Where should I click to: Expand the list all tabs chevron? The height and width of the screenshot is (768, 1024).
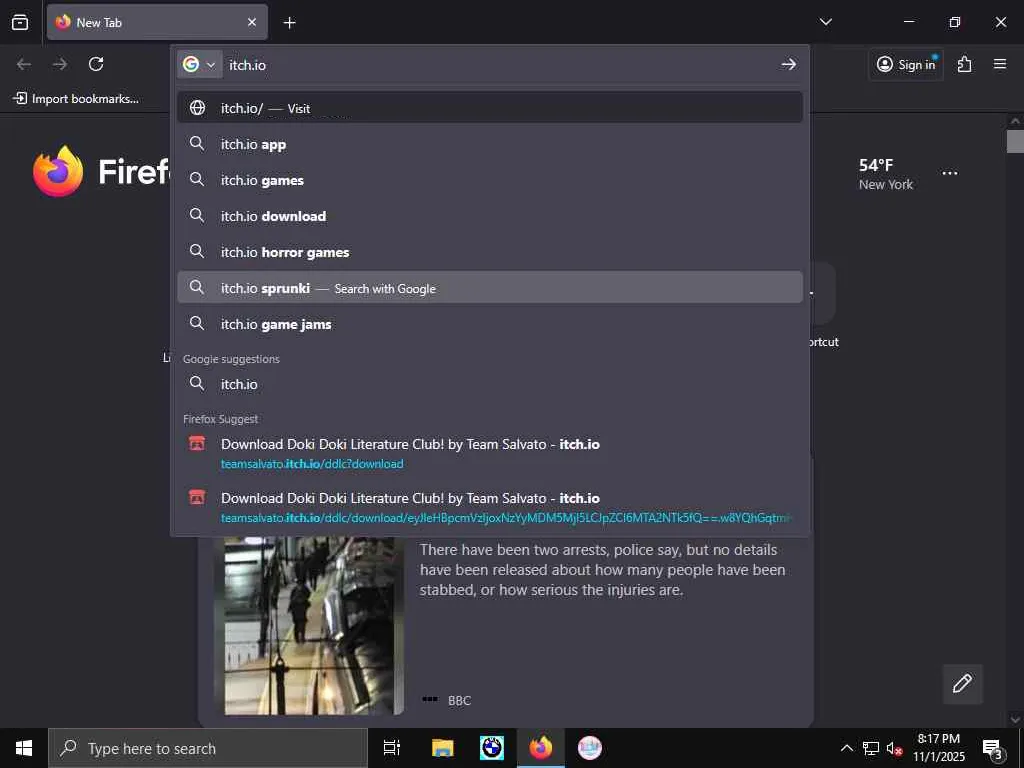click(x=825, y=22)
